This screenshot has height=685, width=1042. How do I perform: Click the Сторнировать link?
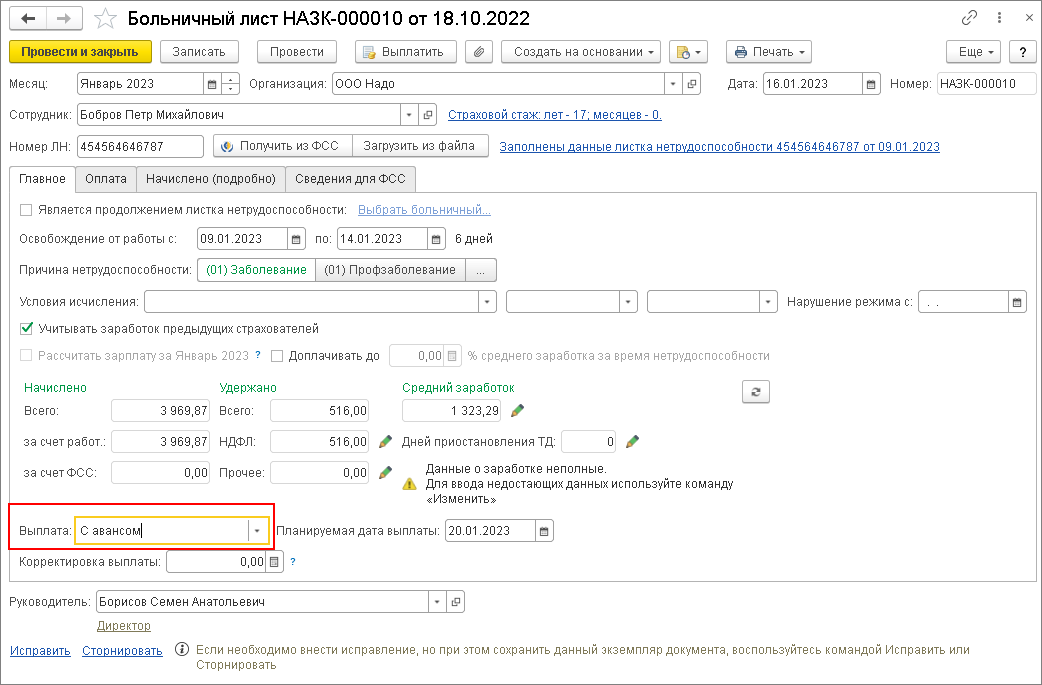(x=122, y=650)
